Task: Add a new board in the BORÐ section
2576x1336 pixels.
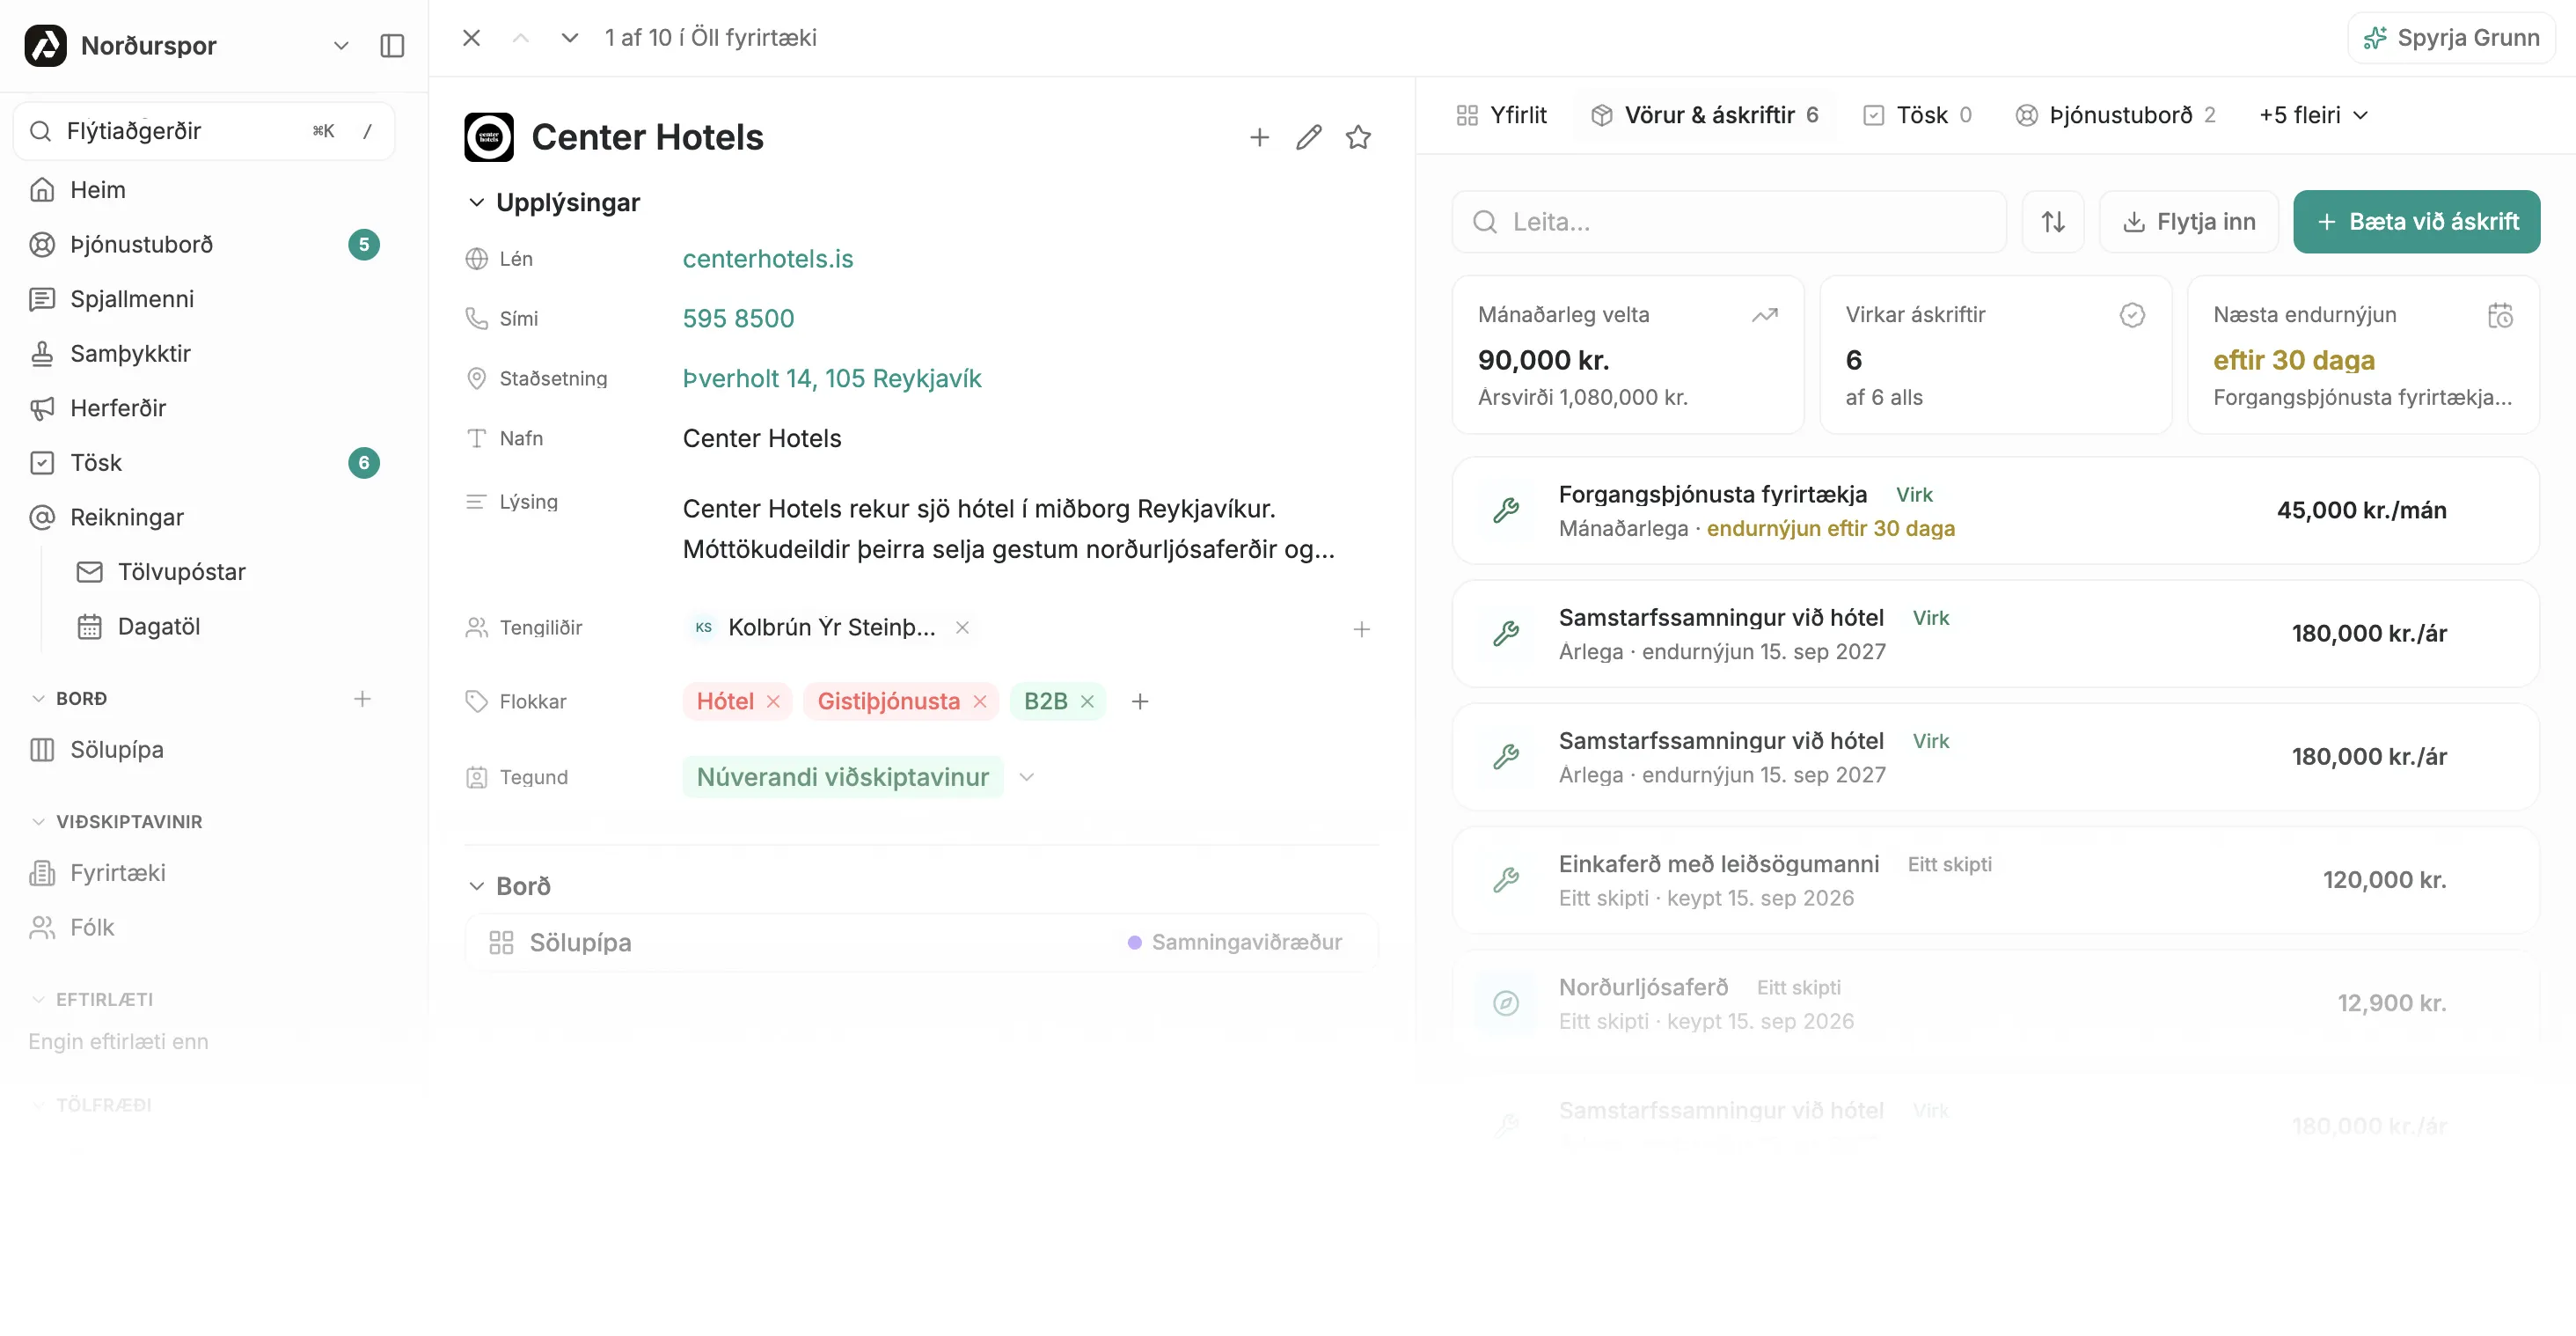Action: point(362,699)
